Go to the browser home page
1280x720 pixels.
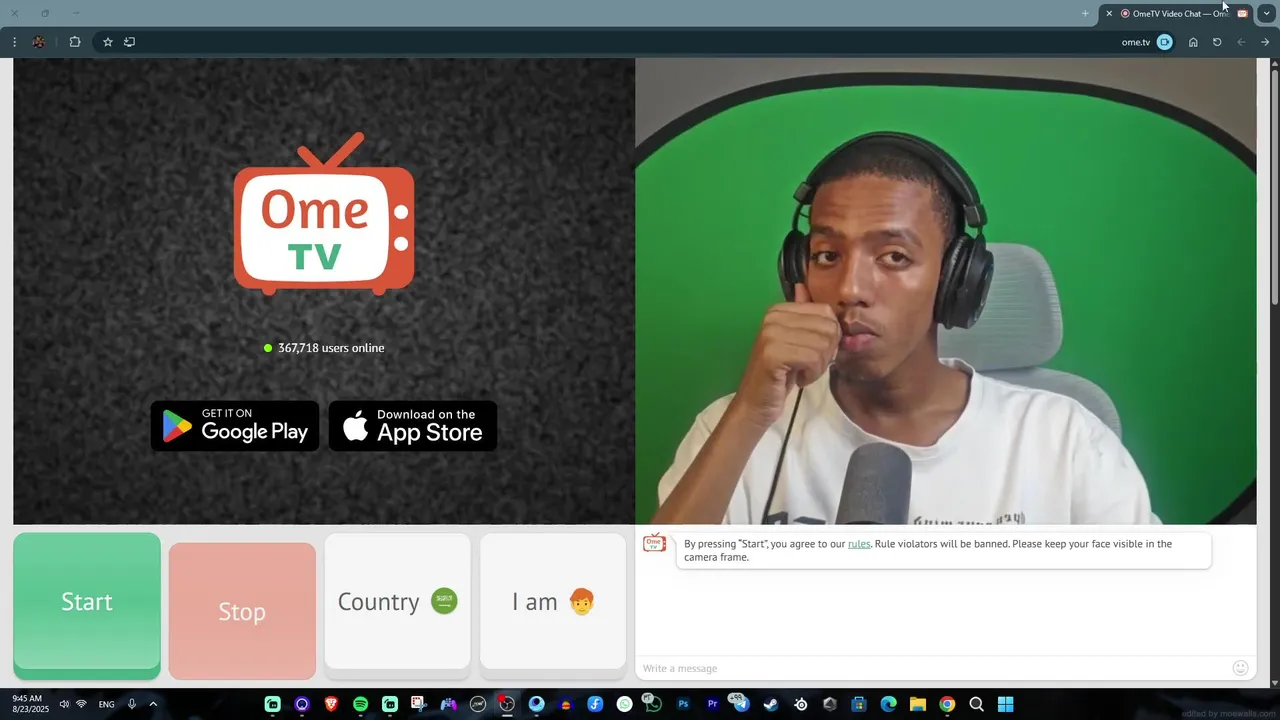(1193, 42)
